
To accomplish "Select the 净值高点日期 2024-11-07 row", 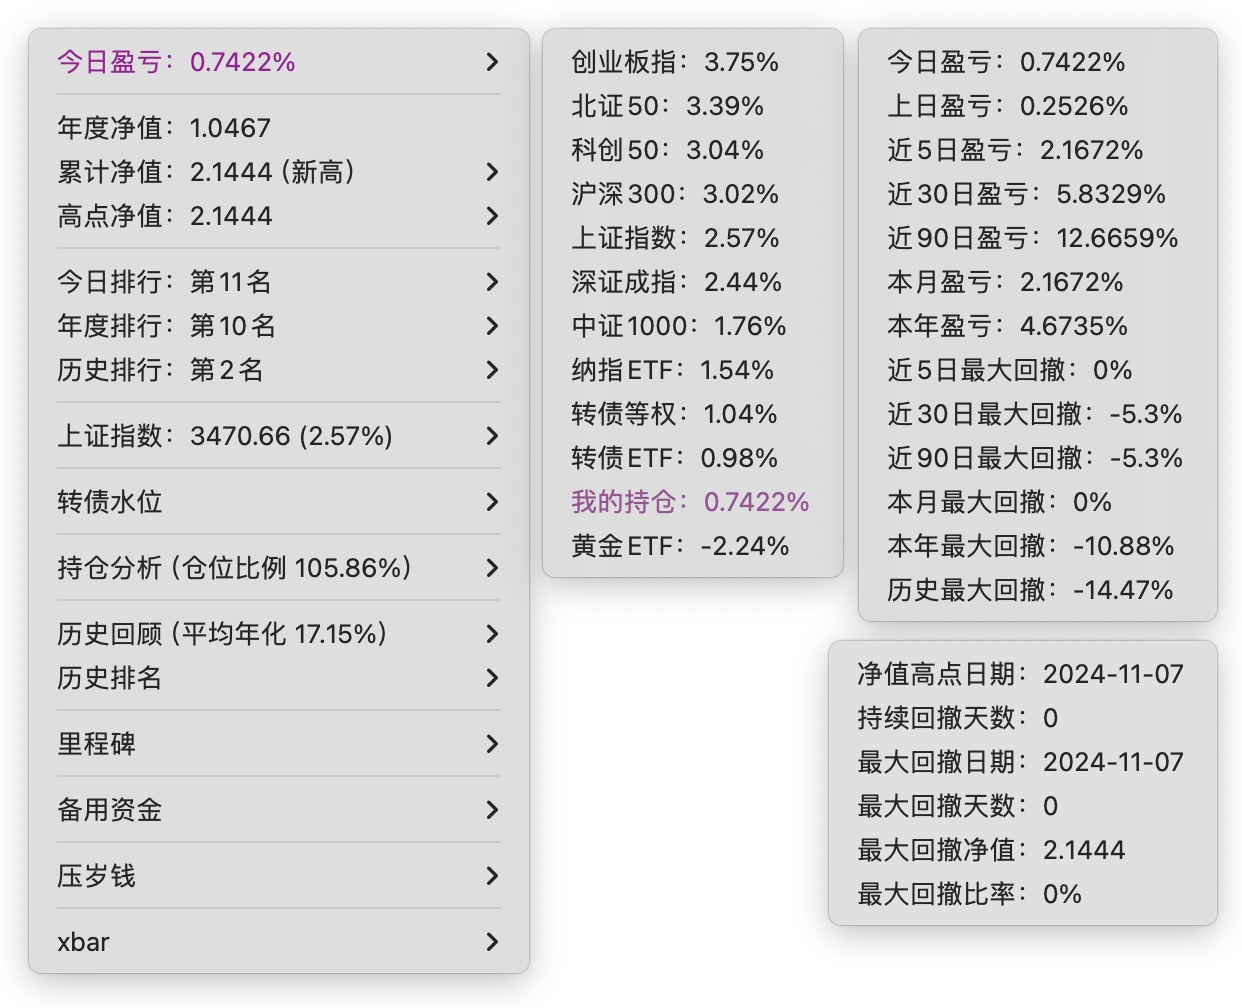I will 1020,674.
